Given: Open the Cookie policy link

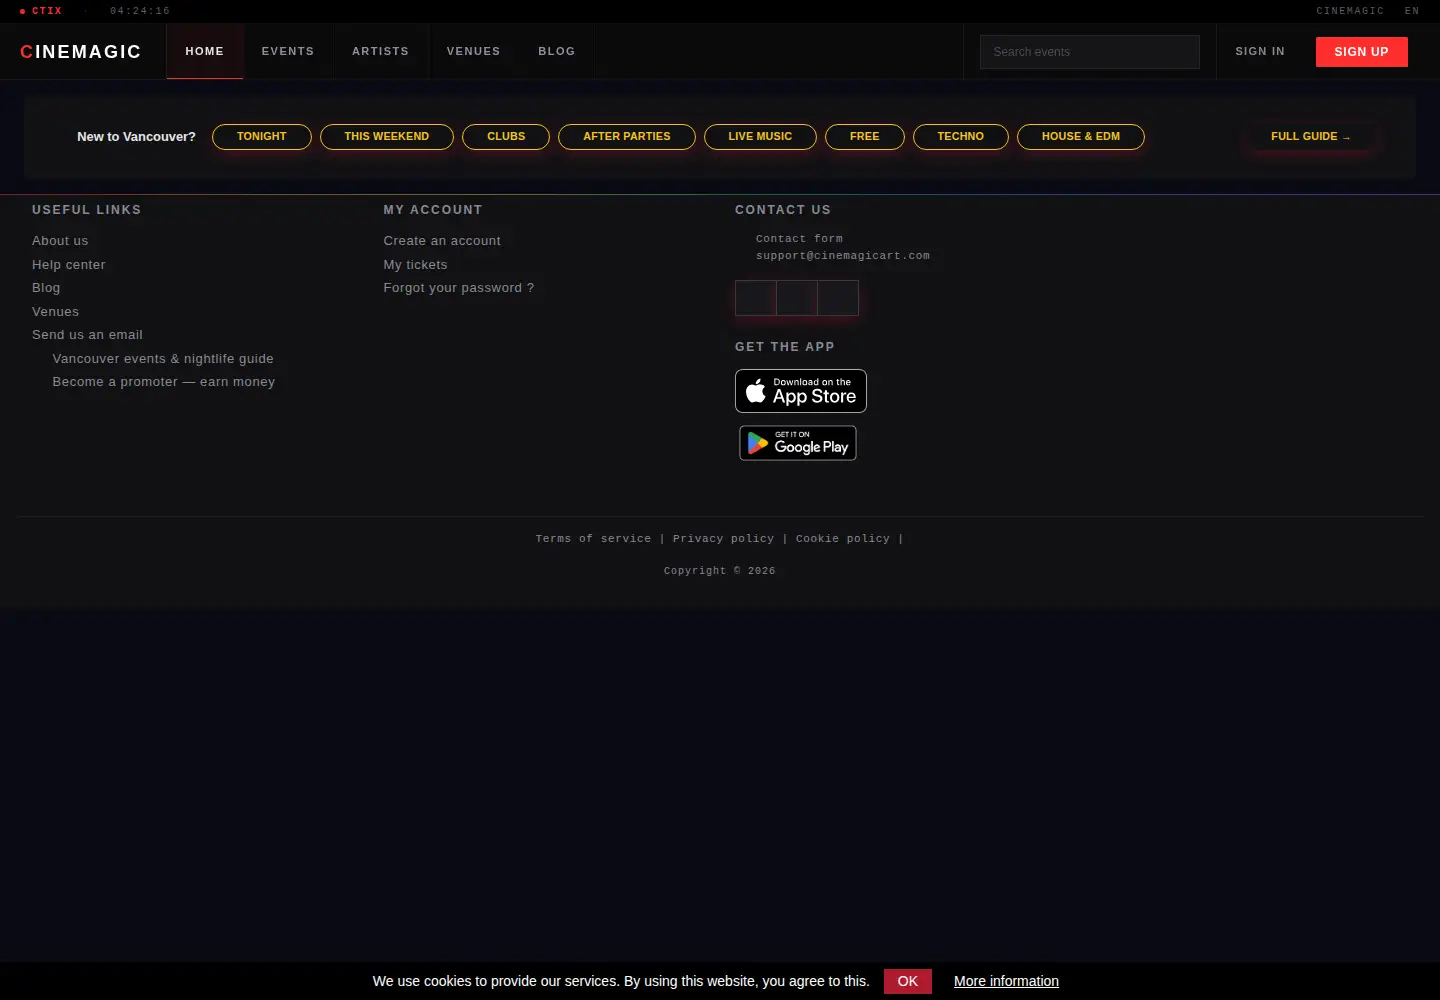Looking at the screenshot, I should pos(843,539).
